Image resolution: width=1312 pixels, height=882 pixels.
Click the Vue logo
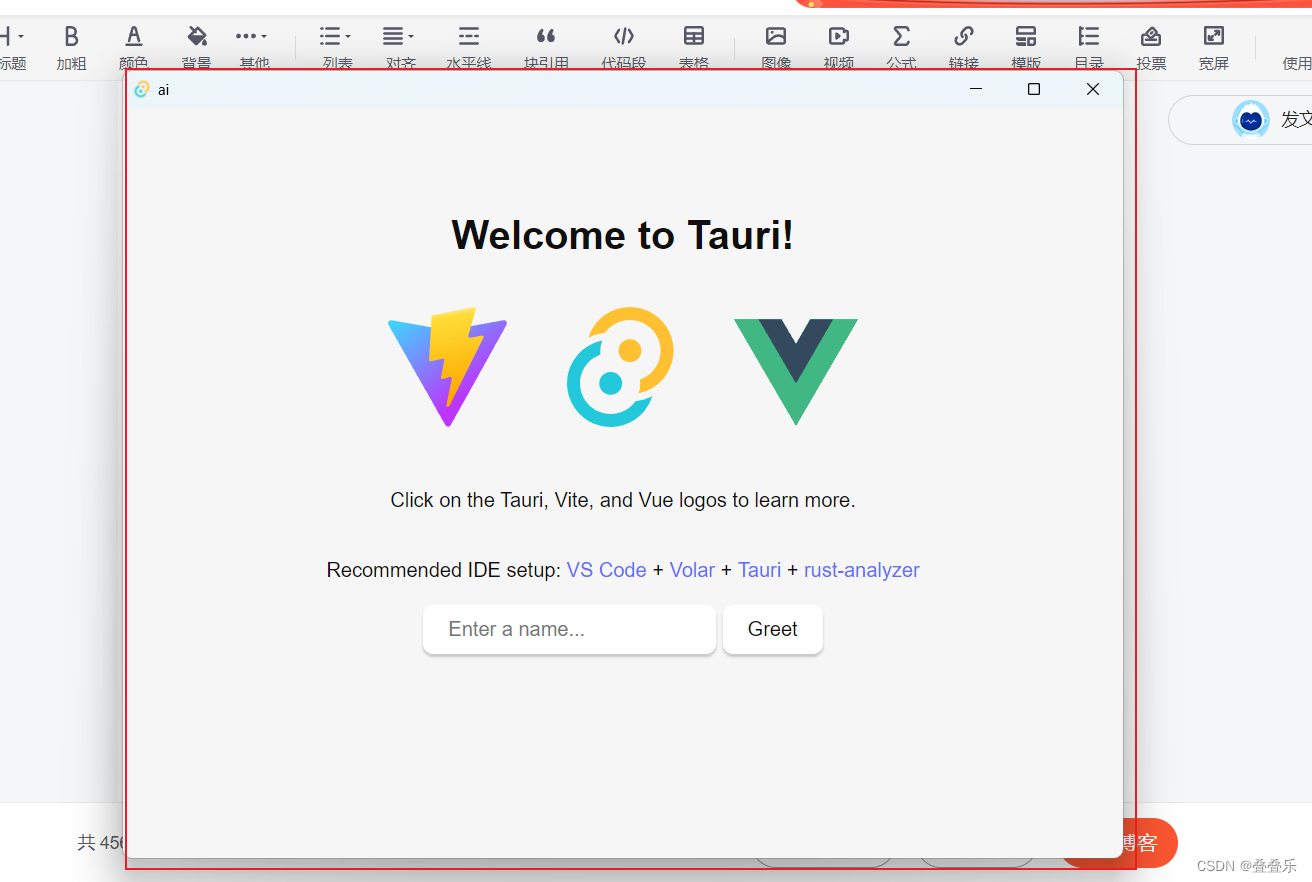pos(796,367)
